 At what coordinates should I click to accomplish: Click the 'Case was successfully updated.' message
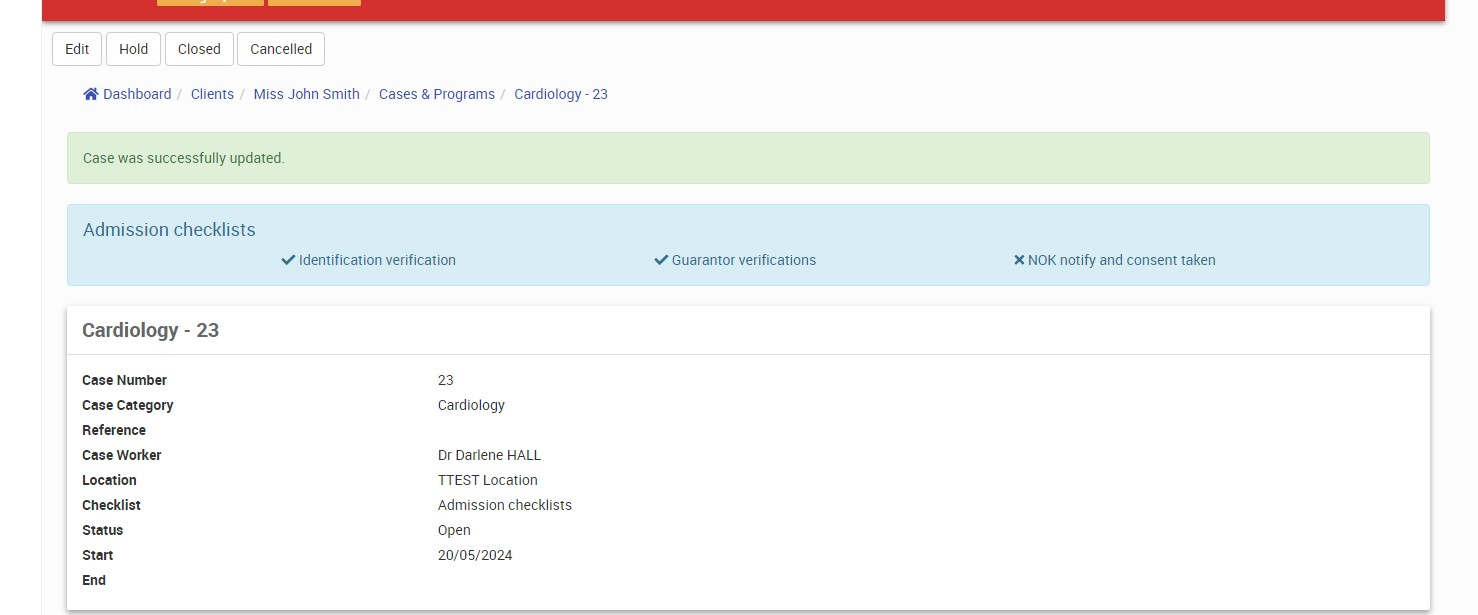(x=184, y=158)
